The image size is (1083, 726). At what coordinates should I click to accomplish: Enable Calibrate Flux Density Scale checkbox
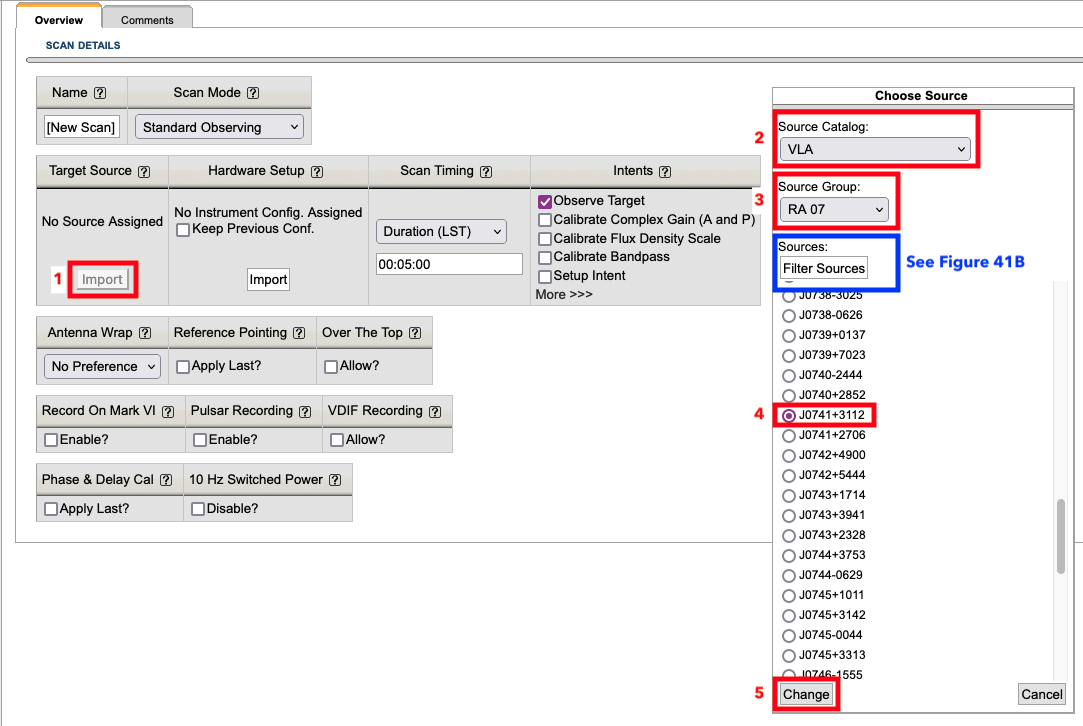coord(545,239)
